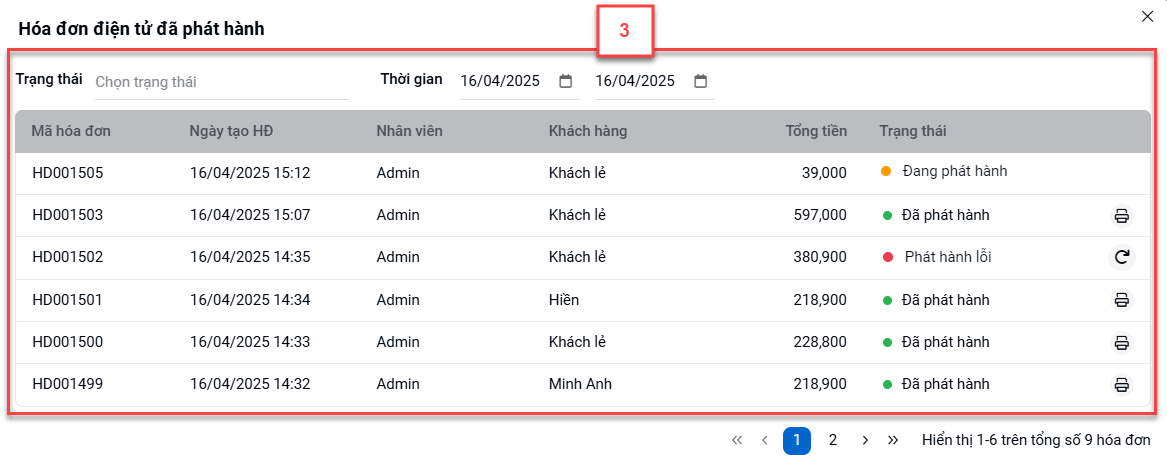
Task: Open calendar for start date field
Action: click(566, 80)
